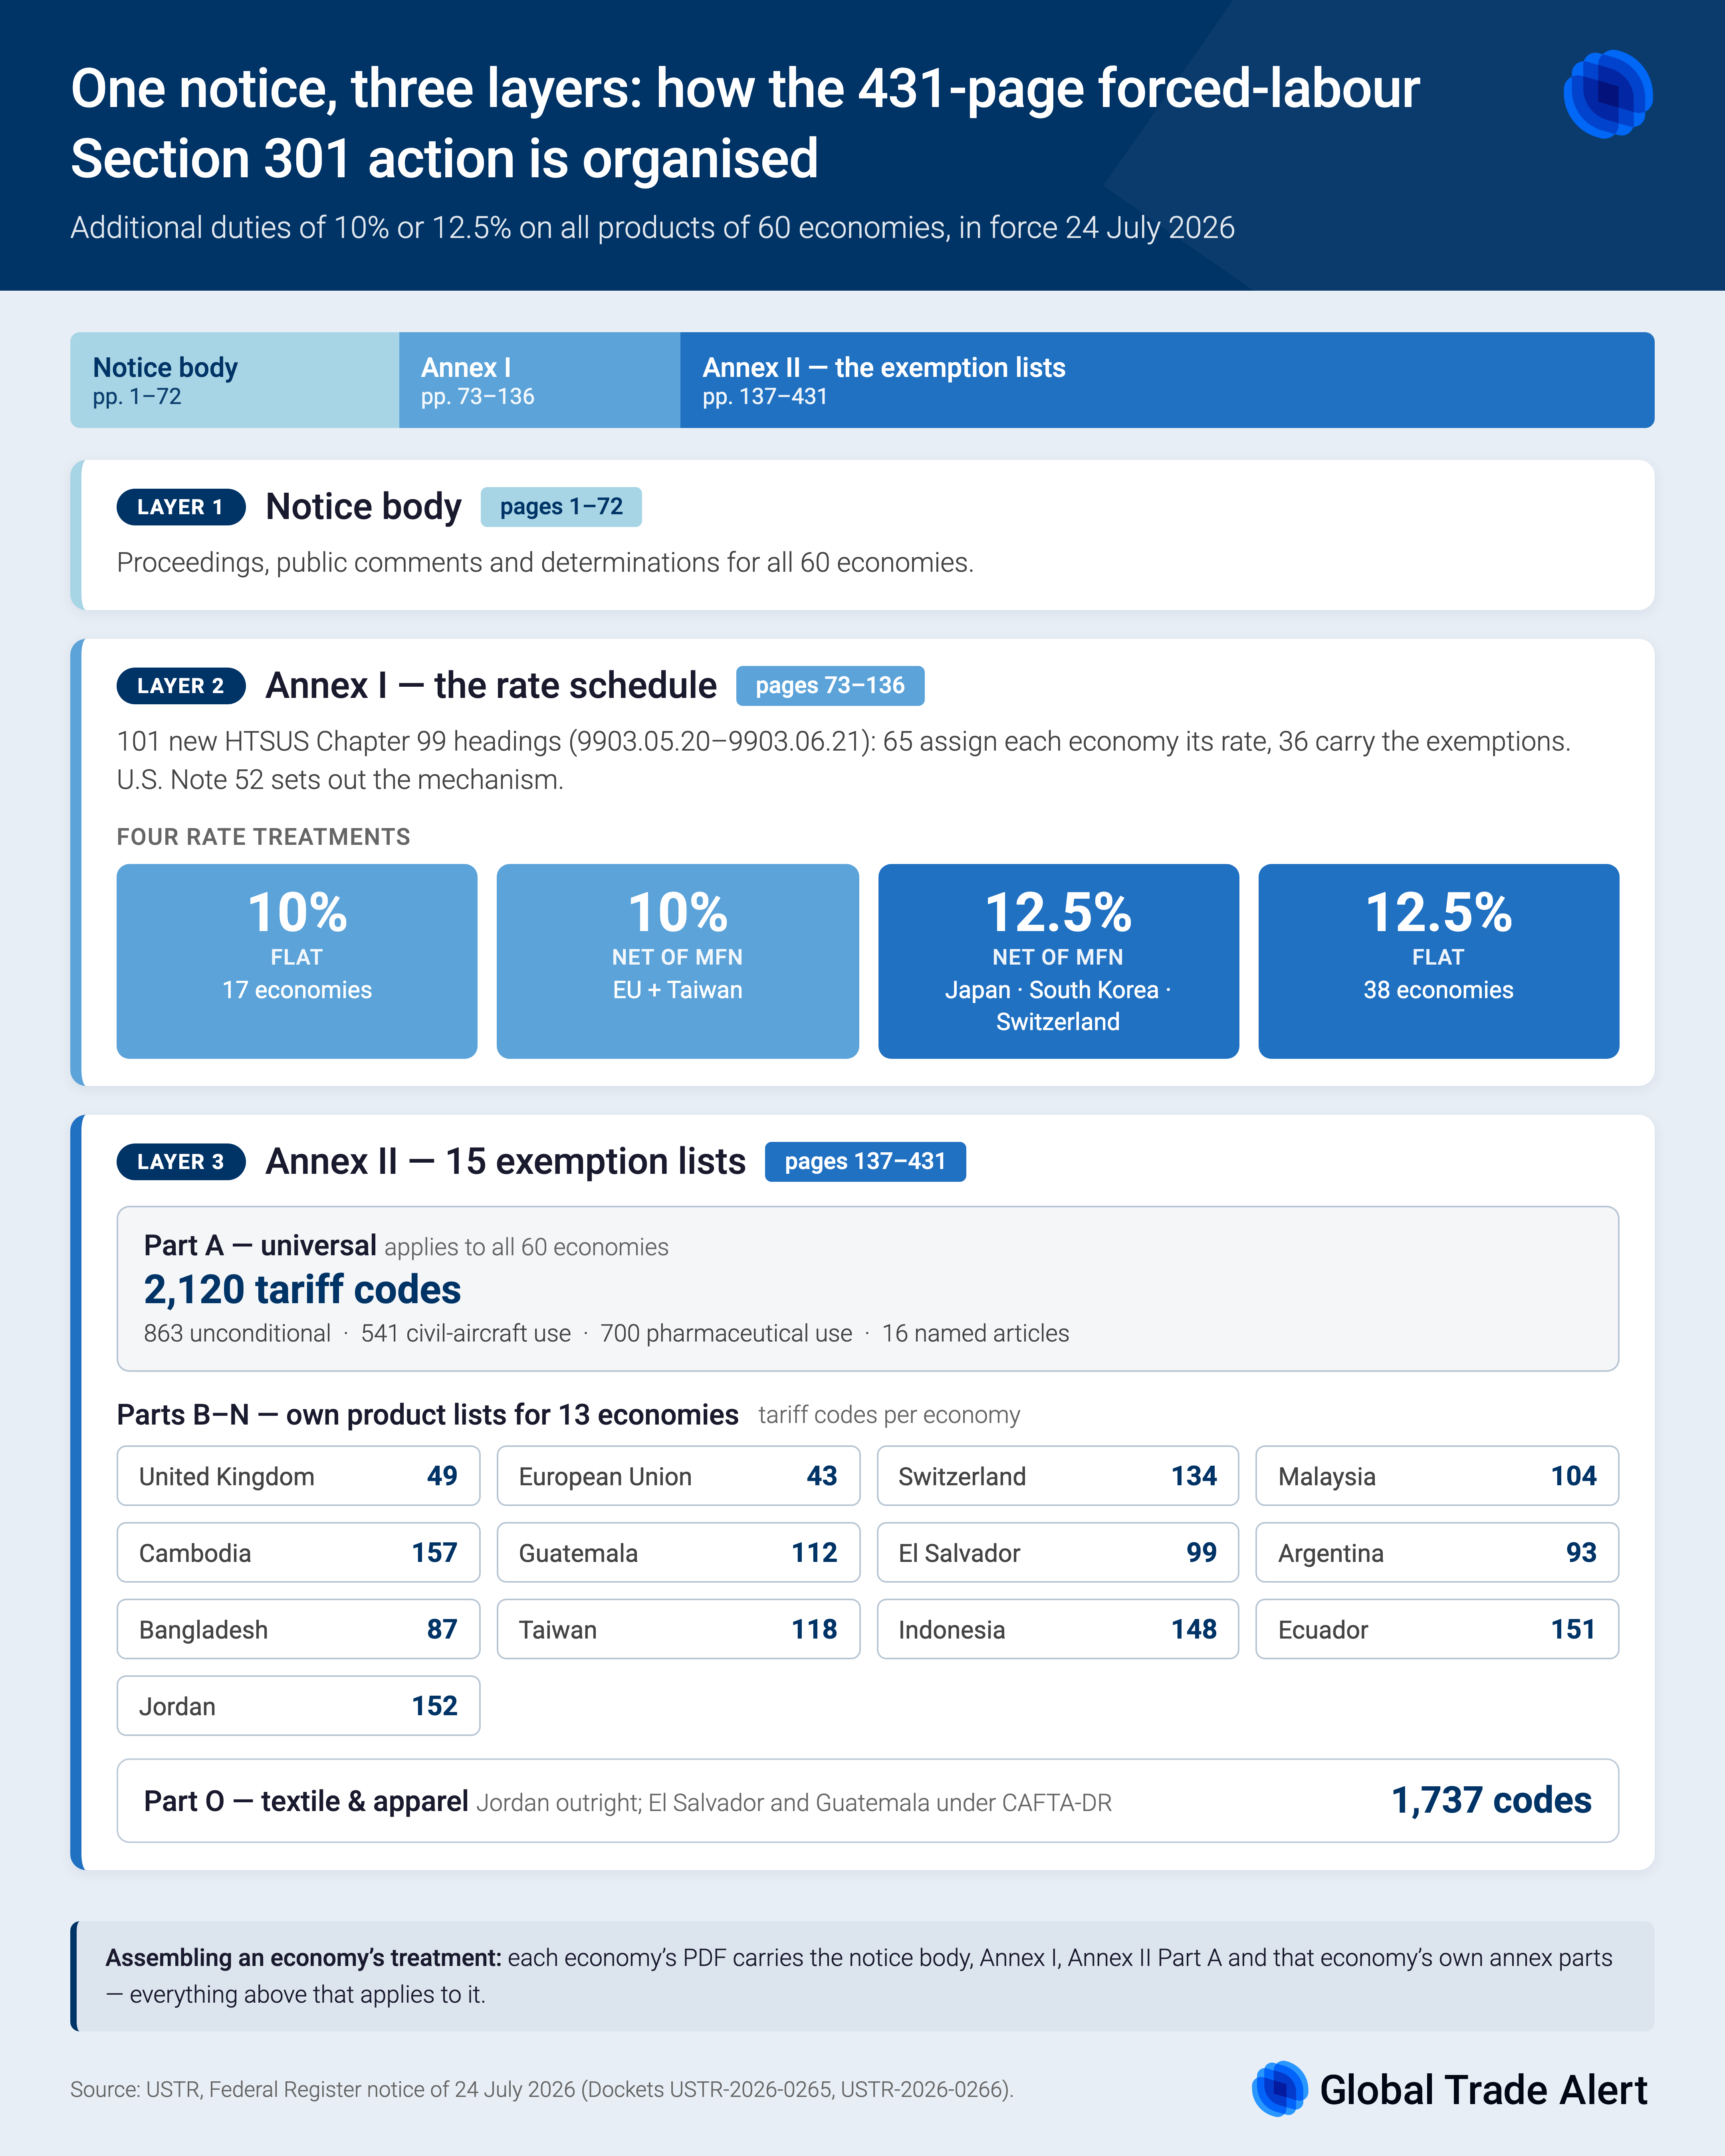The height and width of the screenshot is (2156, 1725).
Task: Click the LAYER 1 badge
Action: pyautogui.click(x=181, y=507)
